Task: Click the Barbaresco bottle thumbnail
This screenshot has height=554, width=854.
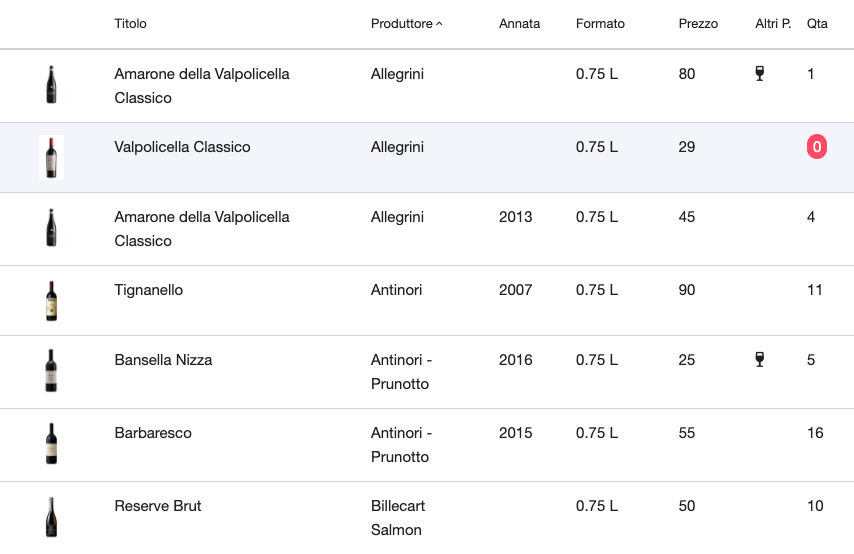Action: tap(51, 443)
